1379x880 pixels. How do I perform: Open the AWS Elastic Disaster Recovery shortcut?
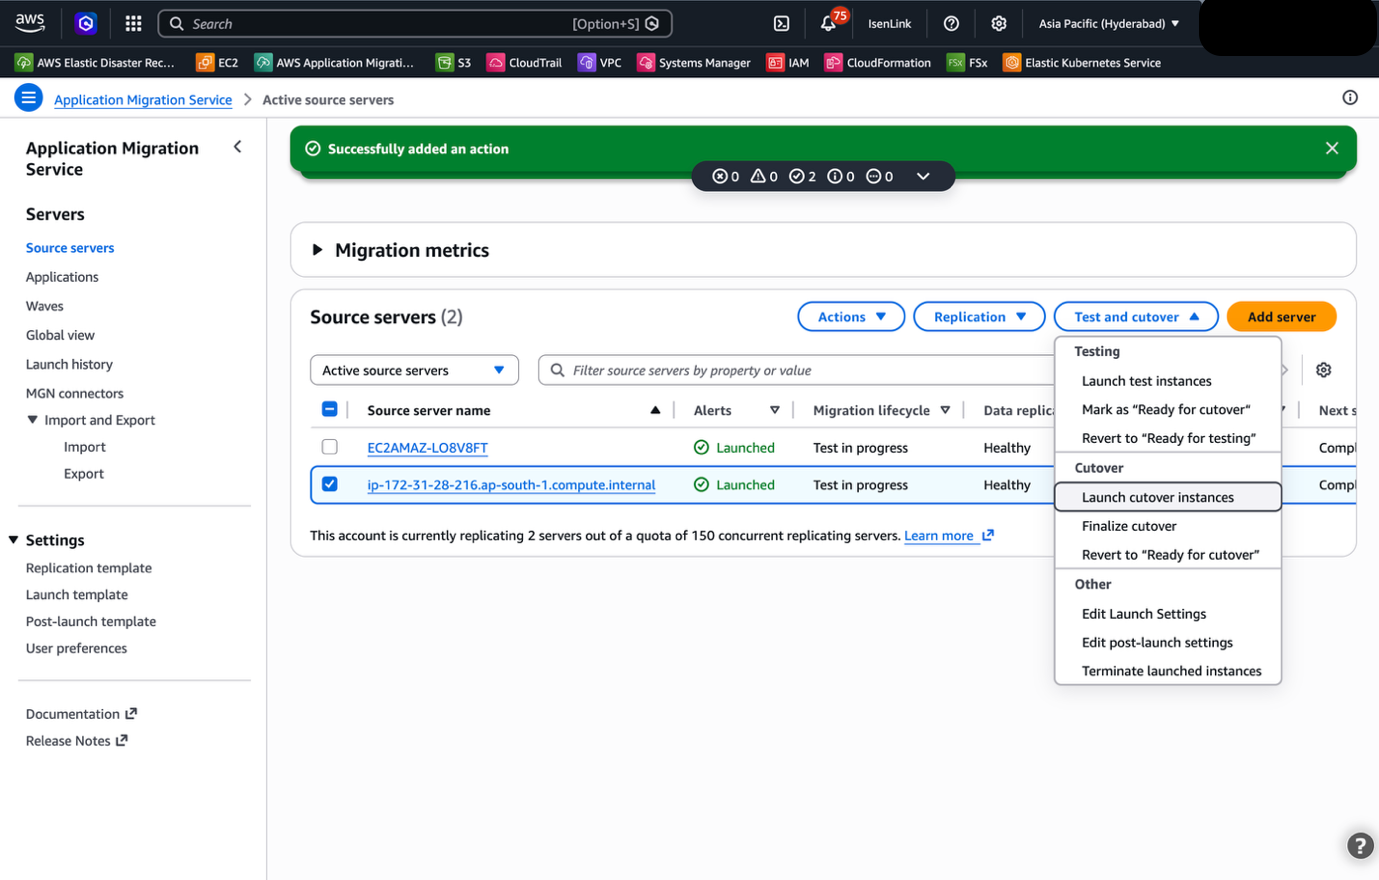[95, 62]
